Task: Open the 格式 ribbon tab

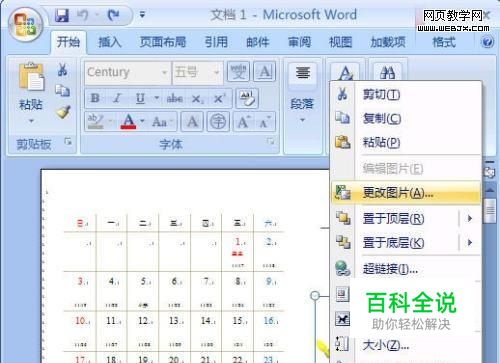Action: click(444, 42)
